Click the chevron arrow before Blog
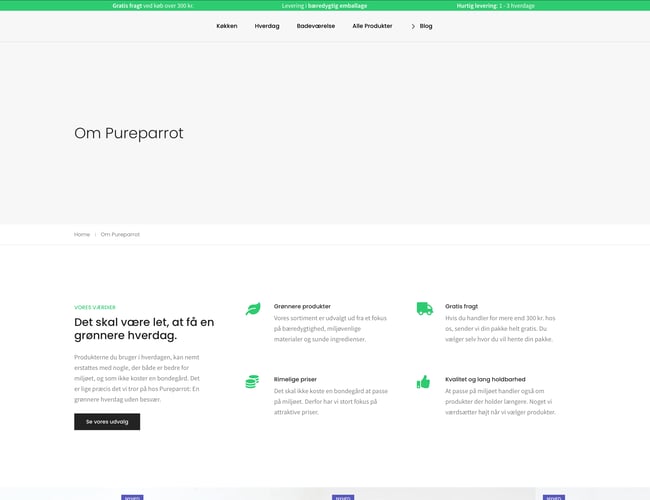Viewport: 650px width, 500px height. [413, 26]
